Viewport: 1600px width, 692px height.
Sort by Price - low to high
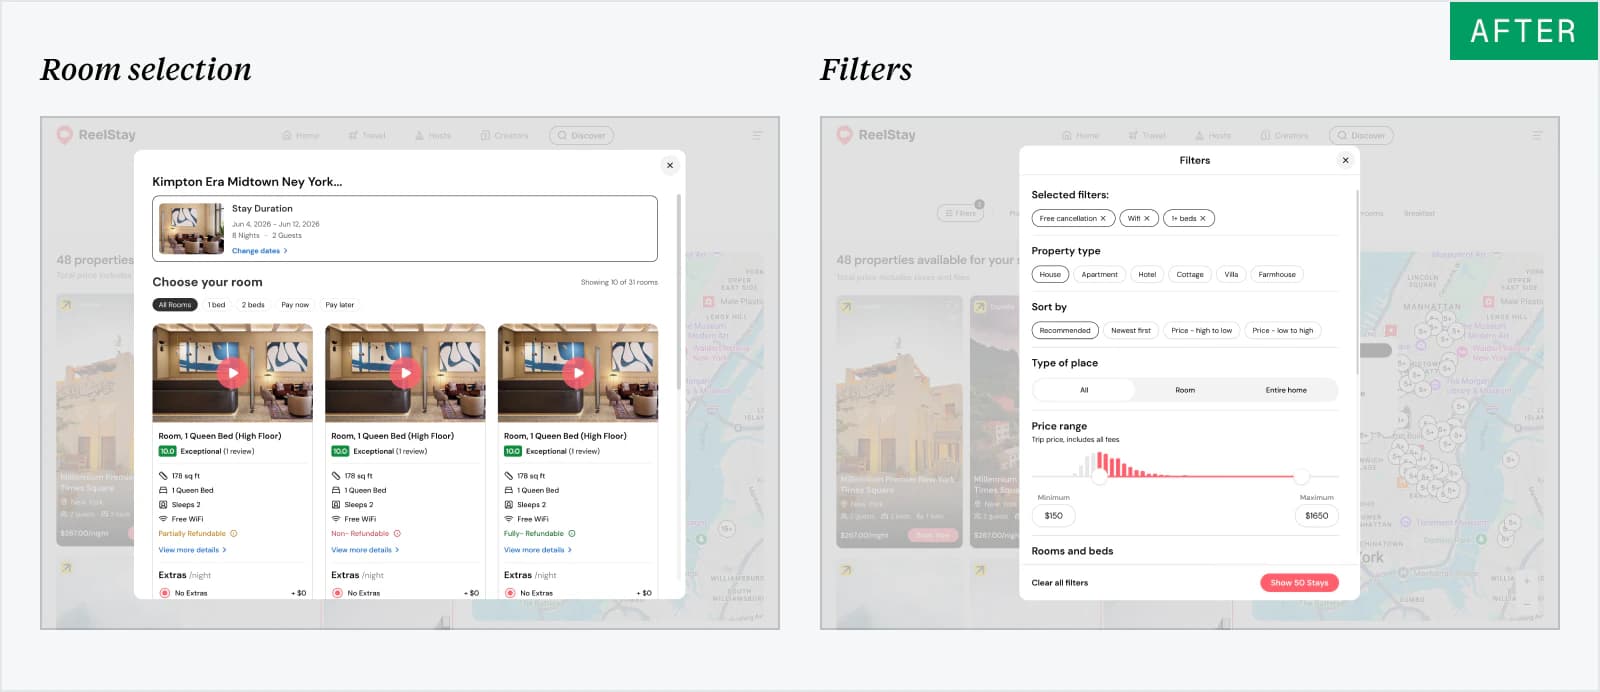(x=1283, y=330)
